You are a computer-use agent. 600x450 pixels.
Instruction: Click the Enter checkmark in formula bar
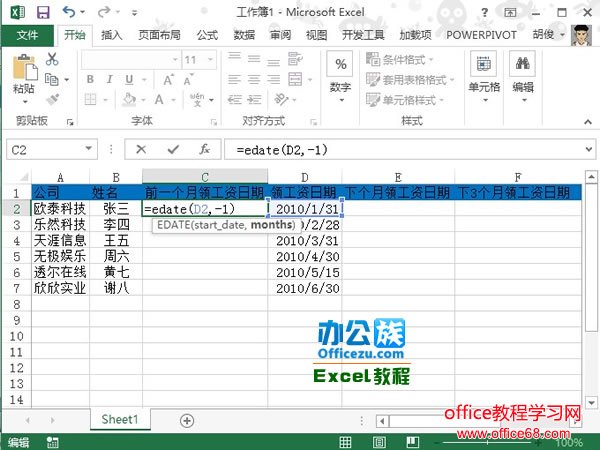pos(173,149)
